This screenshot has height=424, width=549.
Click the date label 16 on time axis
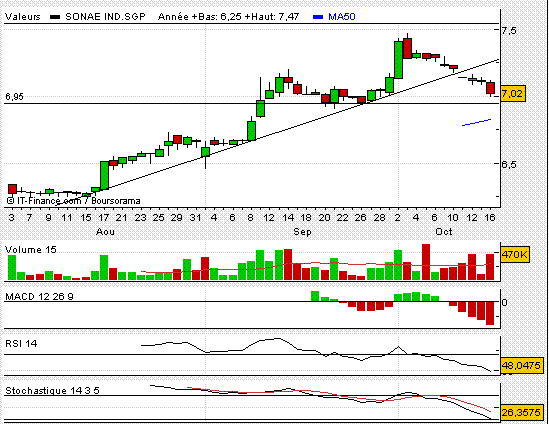click(x=489, y=218)
